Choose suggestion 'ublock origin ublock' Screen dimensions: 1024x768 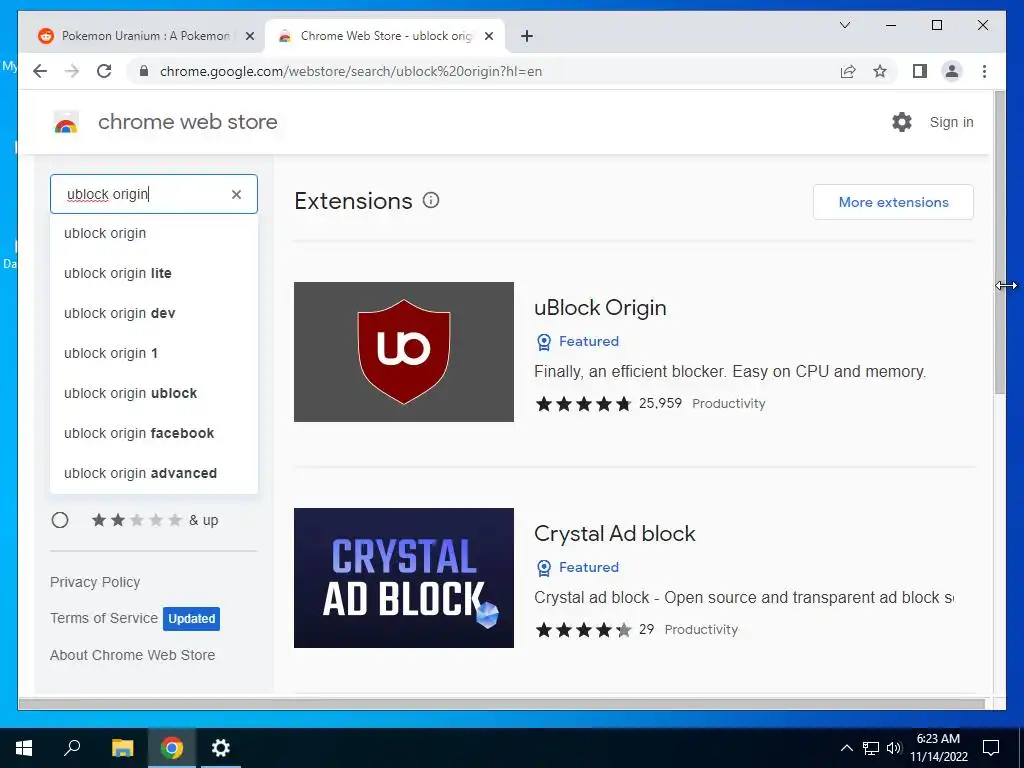point(154,393)
